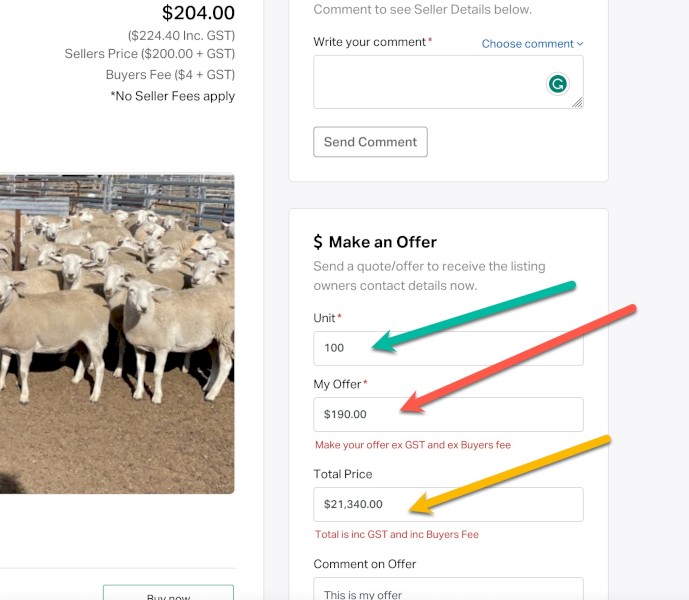This screenshot has width=689, height=600.
Task: Click the red 'Total is inc GST' note
Action: [397, 535]
